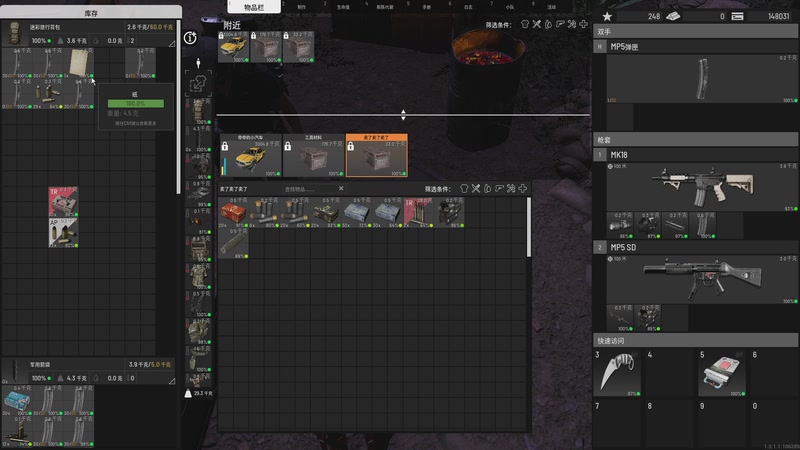Toggle the medical cross filter in the chest panel
800x450 pixels.
(x=522, y=188)
